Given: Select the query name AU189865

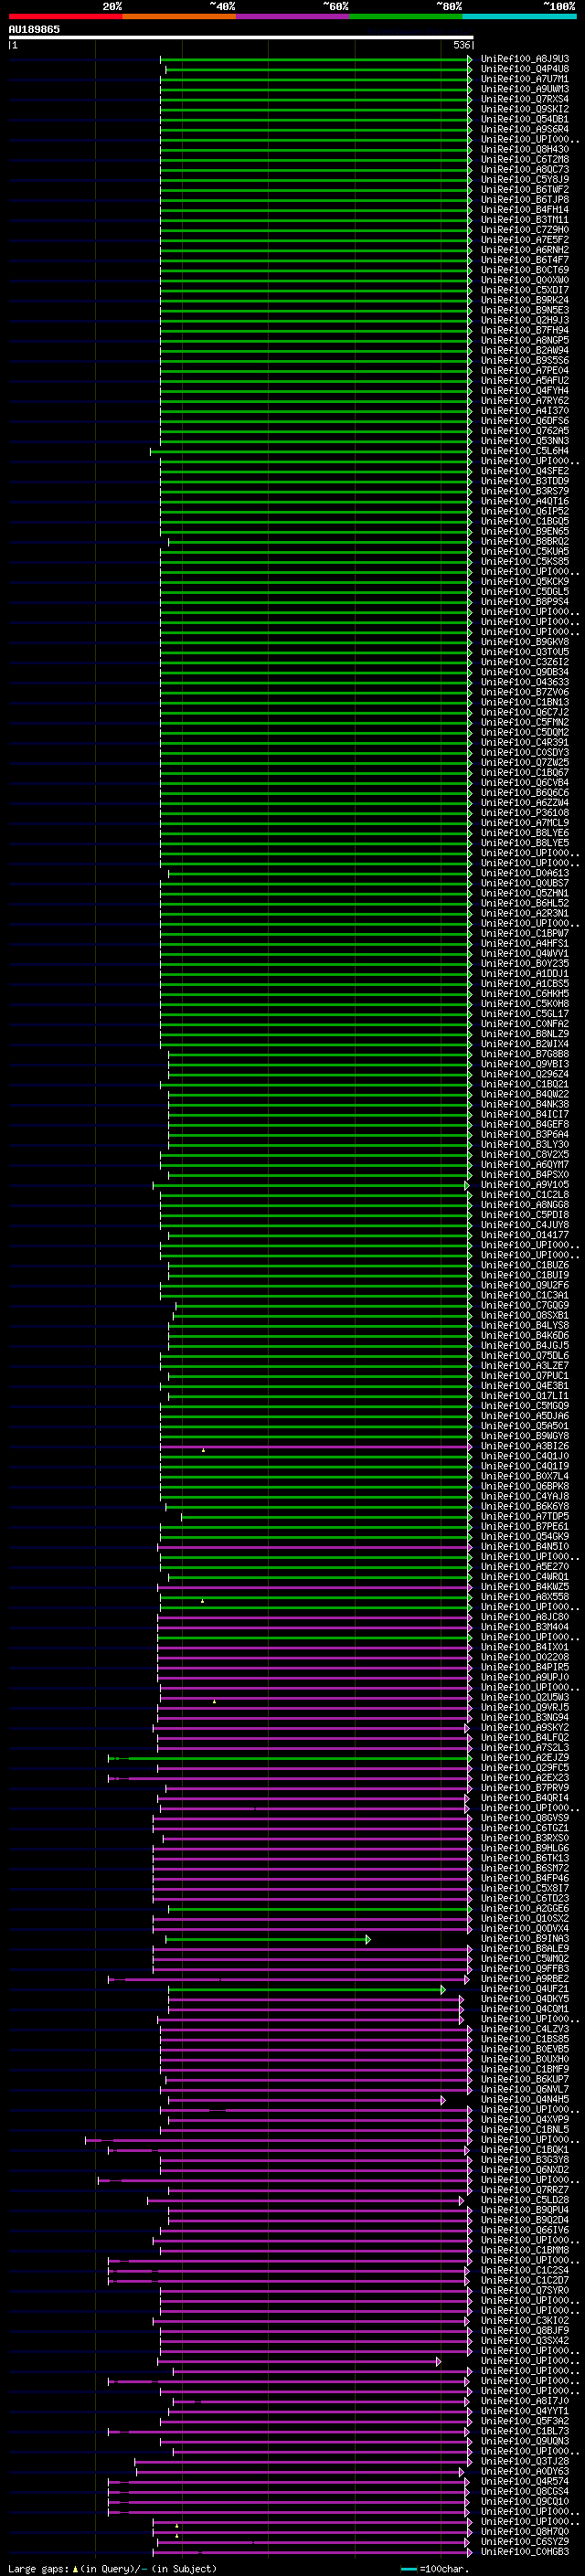Looking at the screenshot, I should coord(34,29).
